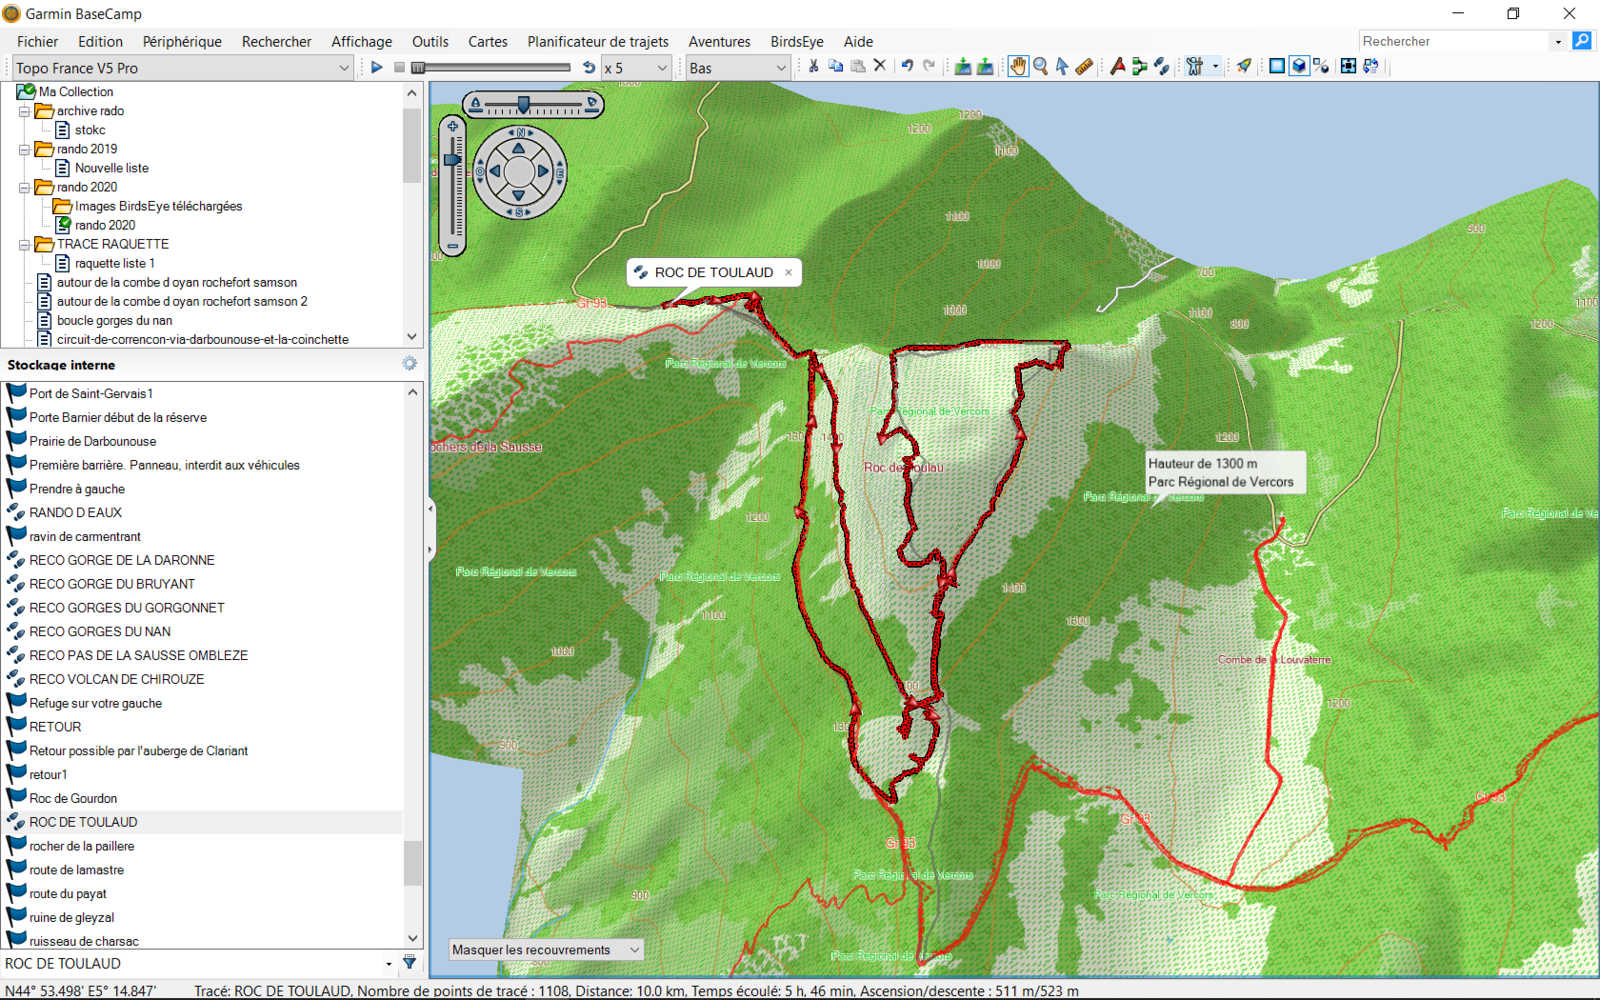Open Masquer les recouvrements dropdown

pos(634,950)
